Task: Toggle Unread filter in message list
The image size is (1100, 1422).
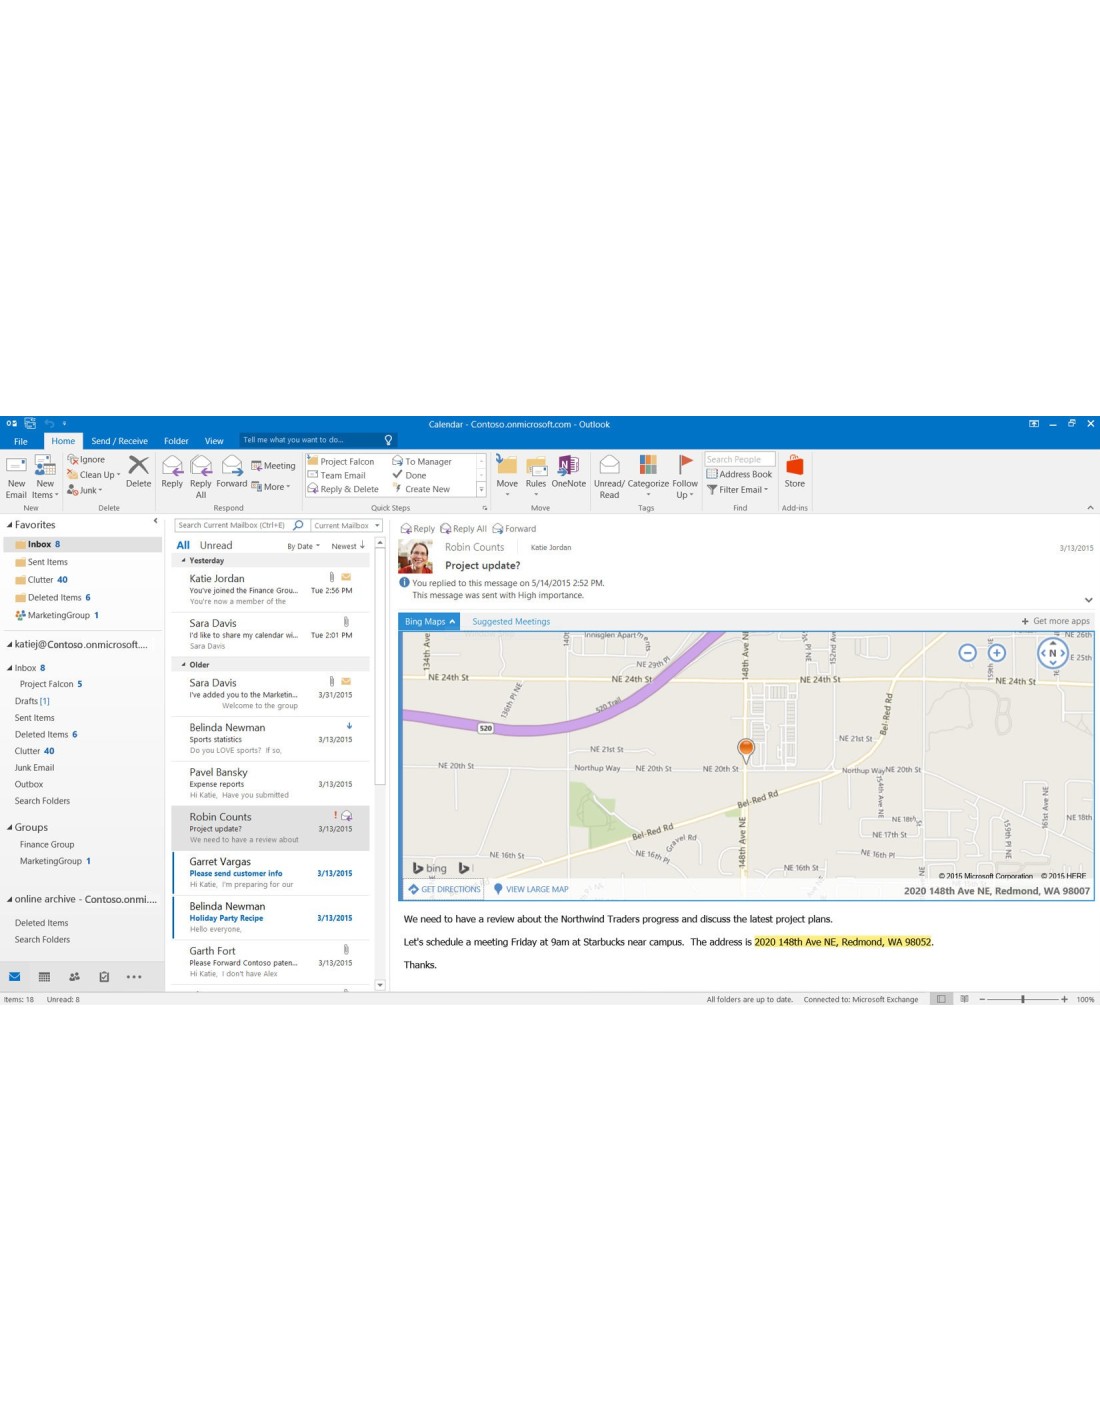Action: (216, 546)
